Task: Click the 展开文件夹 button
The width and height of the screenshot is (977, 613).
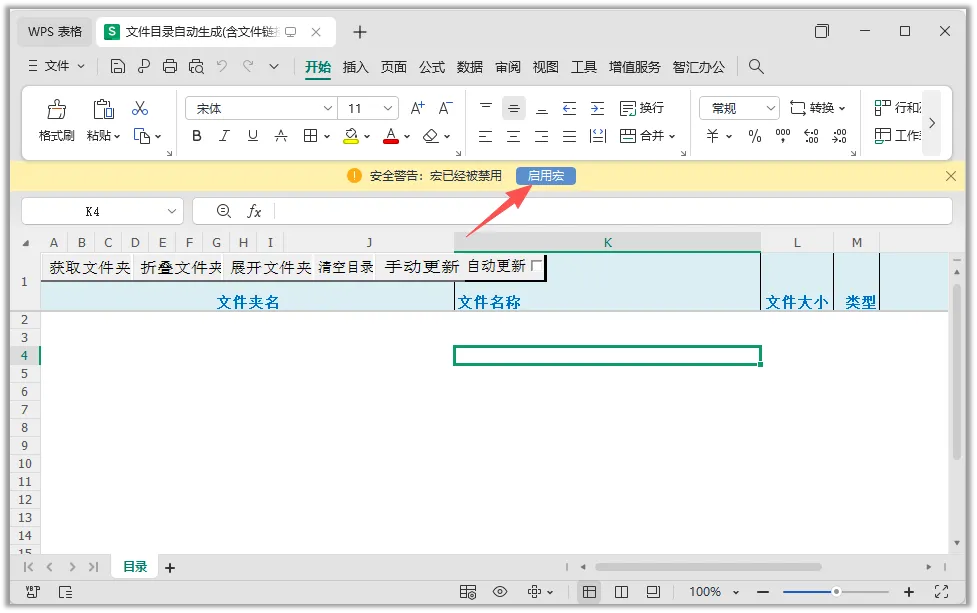Action: pyautogui.click(x=270, y=267)
